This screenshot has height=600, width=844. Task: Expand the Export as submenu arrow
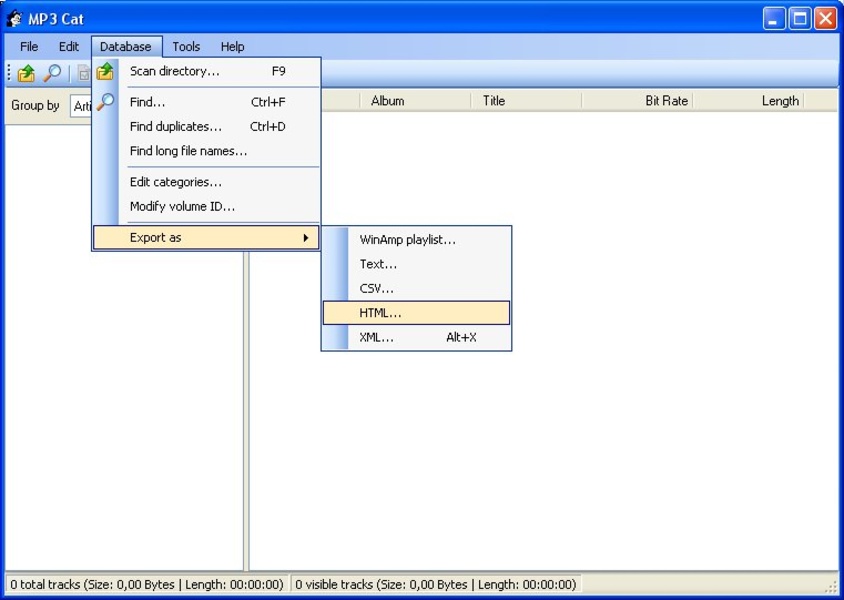[306, 238]
